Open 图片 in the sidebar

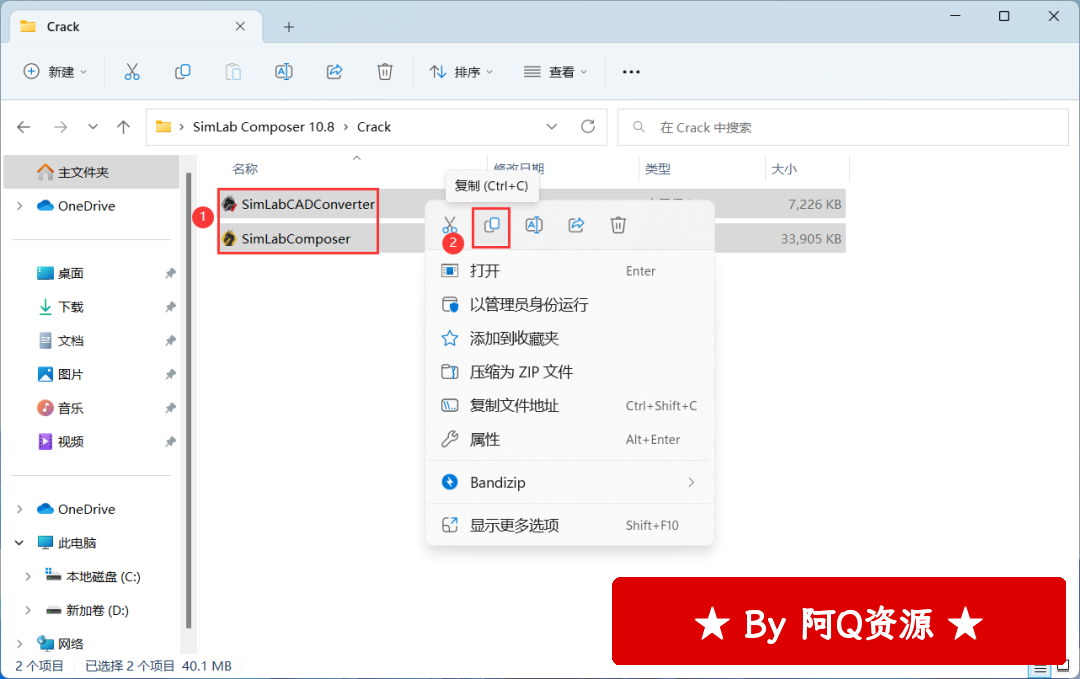70,375
